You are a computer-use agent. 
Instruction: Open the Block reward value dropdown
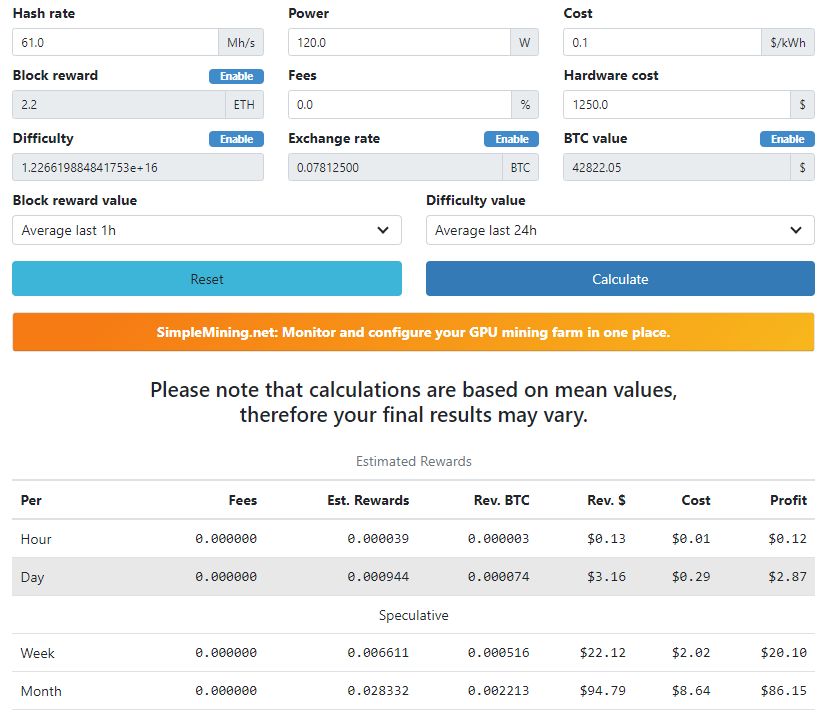click(x=207, y=230)
